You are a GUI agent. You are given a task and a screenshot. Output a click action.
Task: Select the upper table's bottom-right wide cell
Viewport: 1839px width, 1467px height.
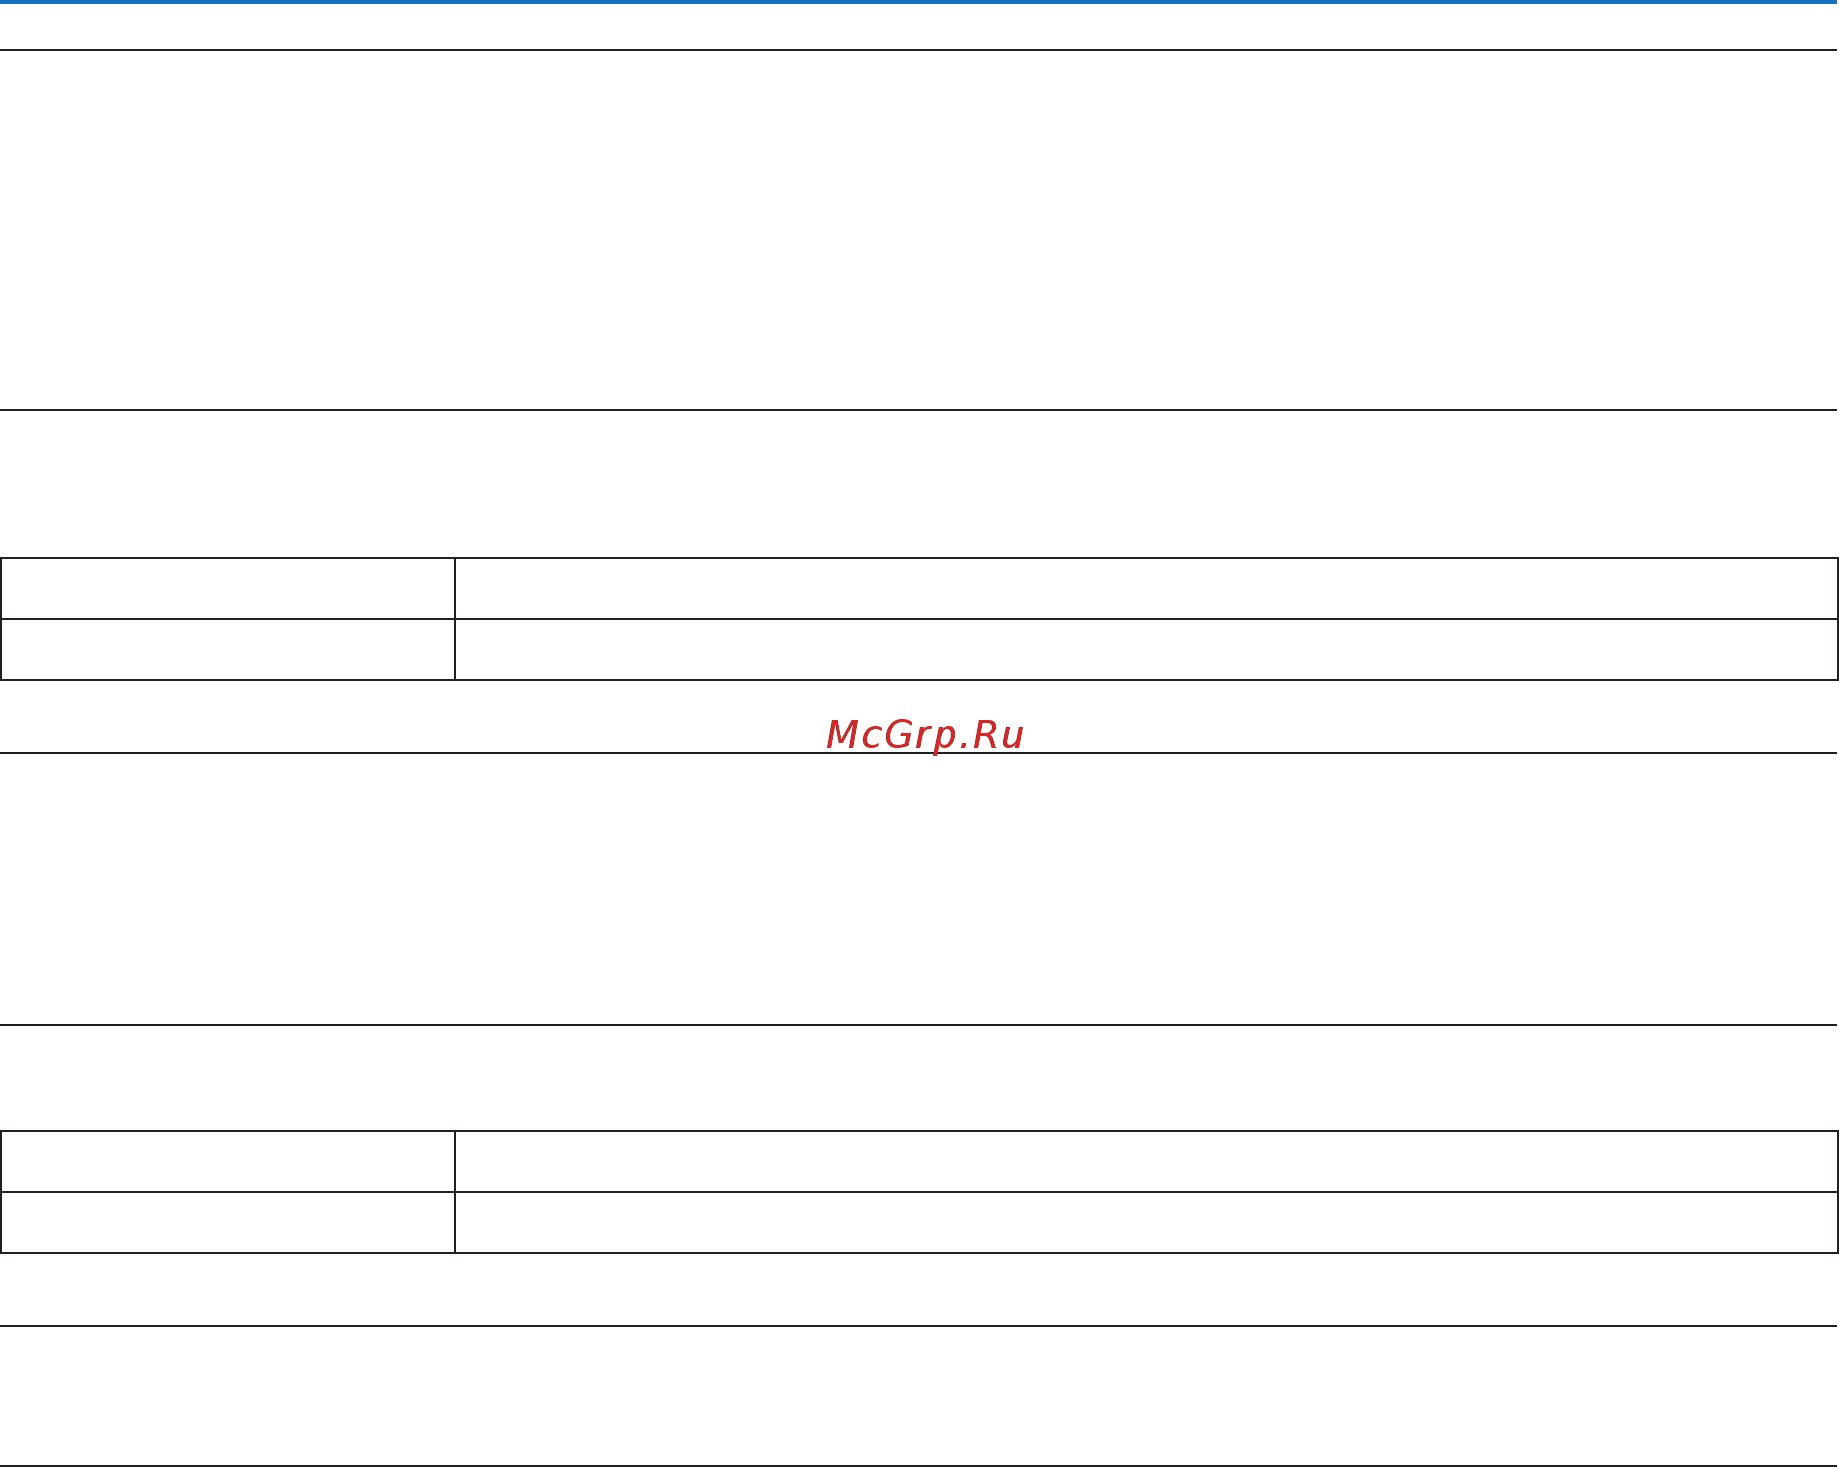(x=1146, y=649)
